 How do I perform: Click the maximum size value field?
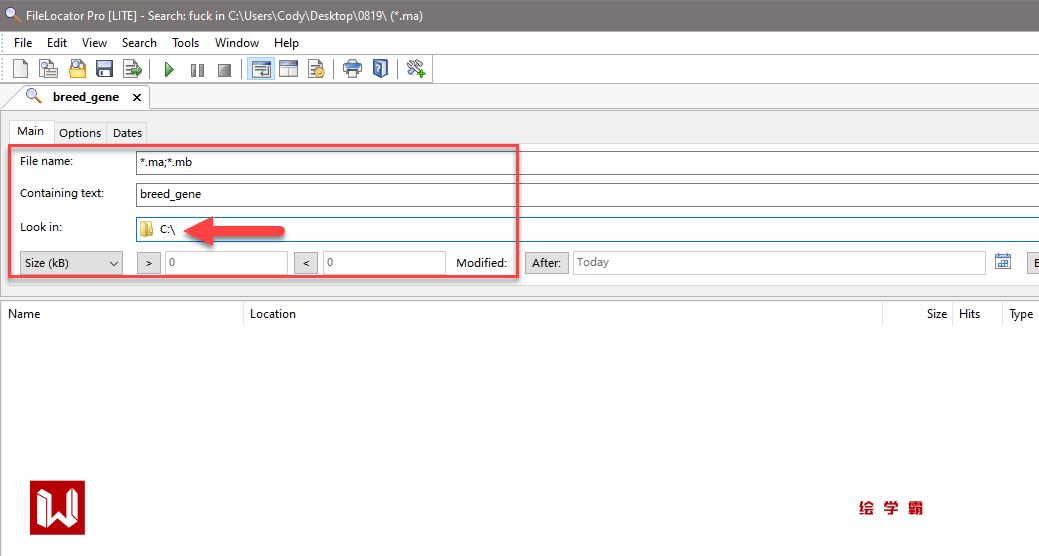click(x=384, y=262)
